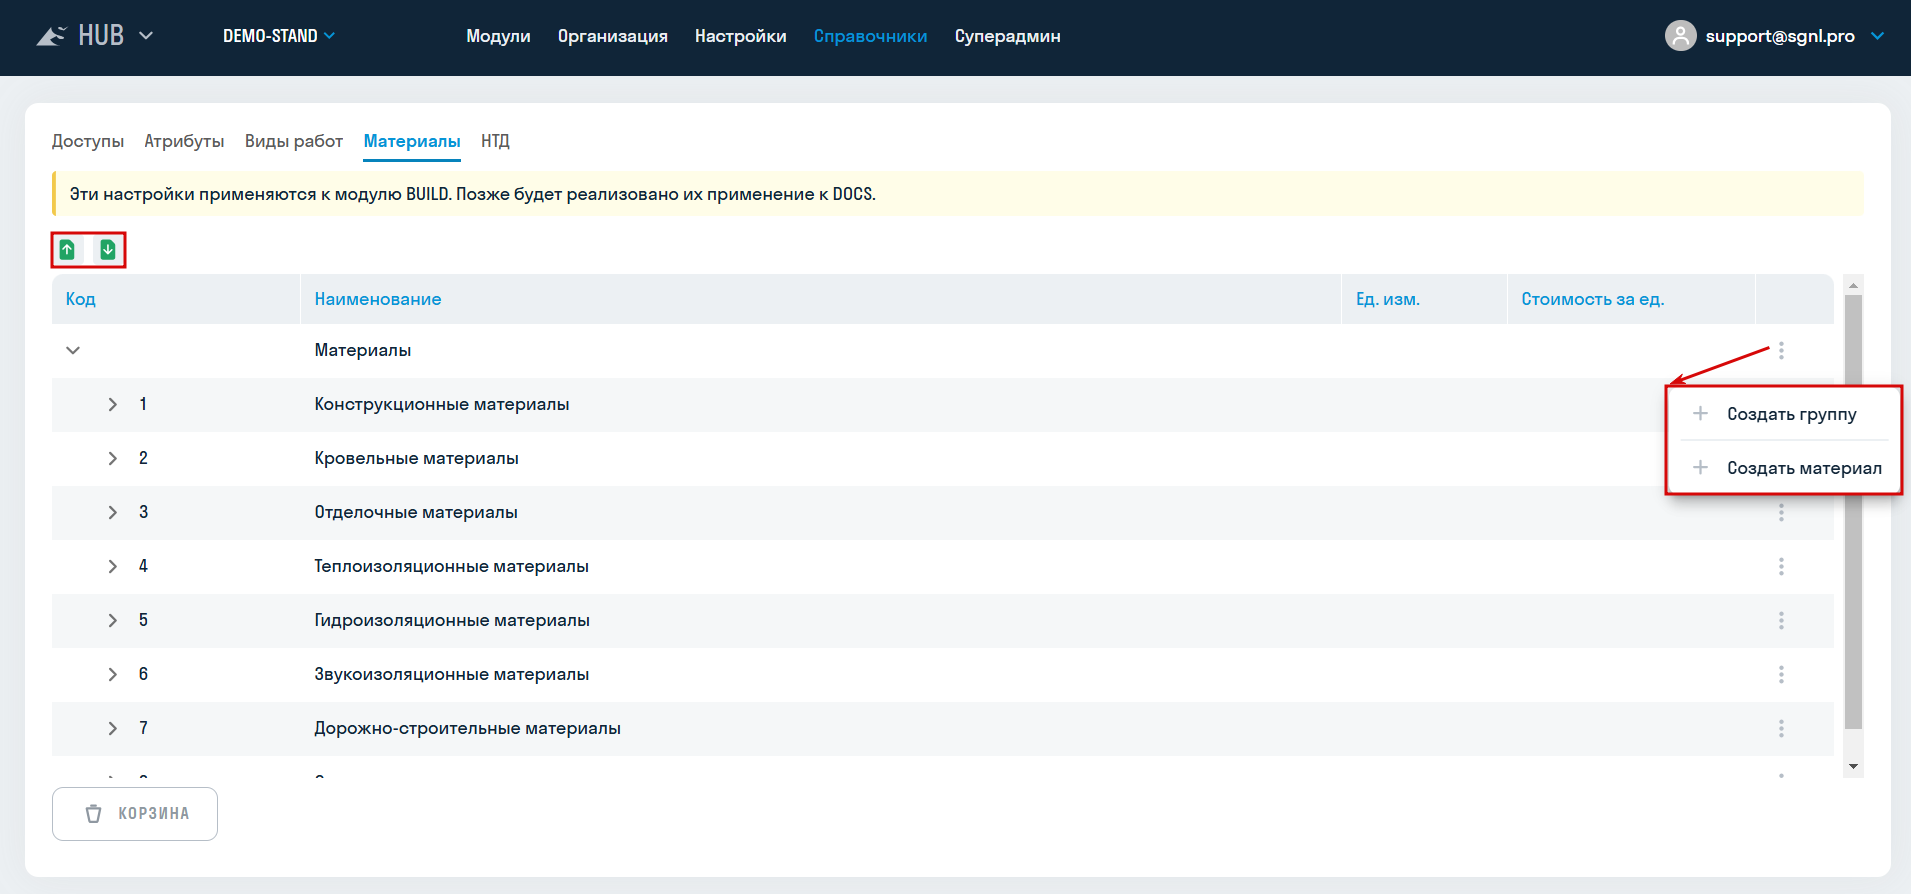1911x894 pixels.
Task: Click the HUB logo icon
Action: click(x=51, y=36)
